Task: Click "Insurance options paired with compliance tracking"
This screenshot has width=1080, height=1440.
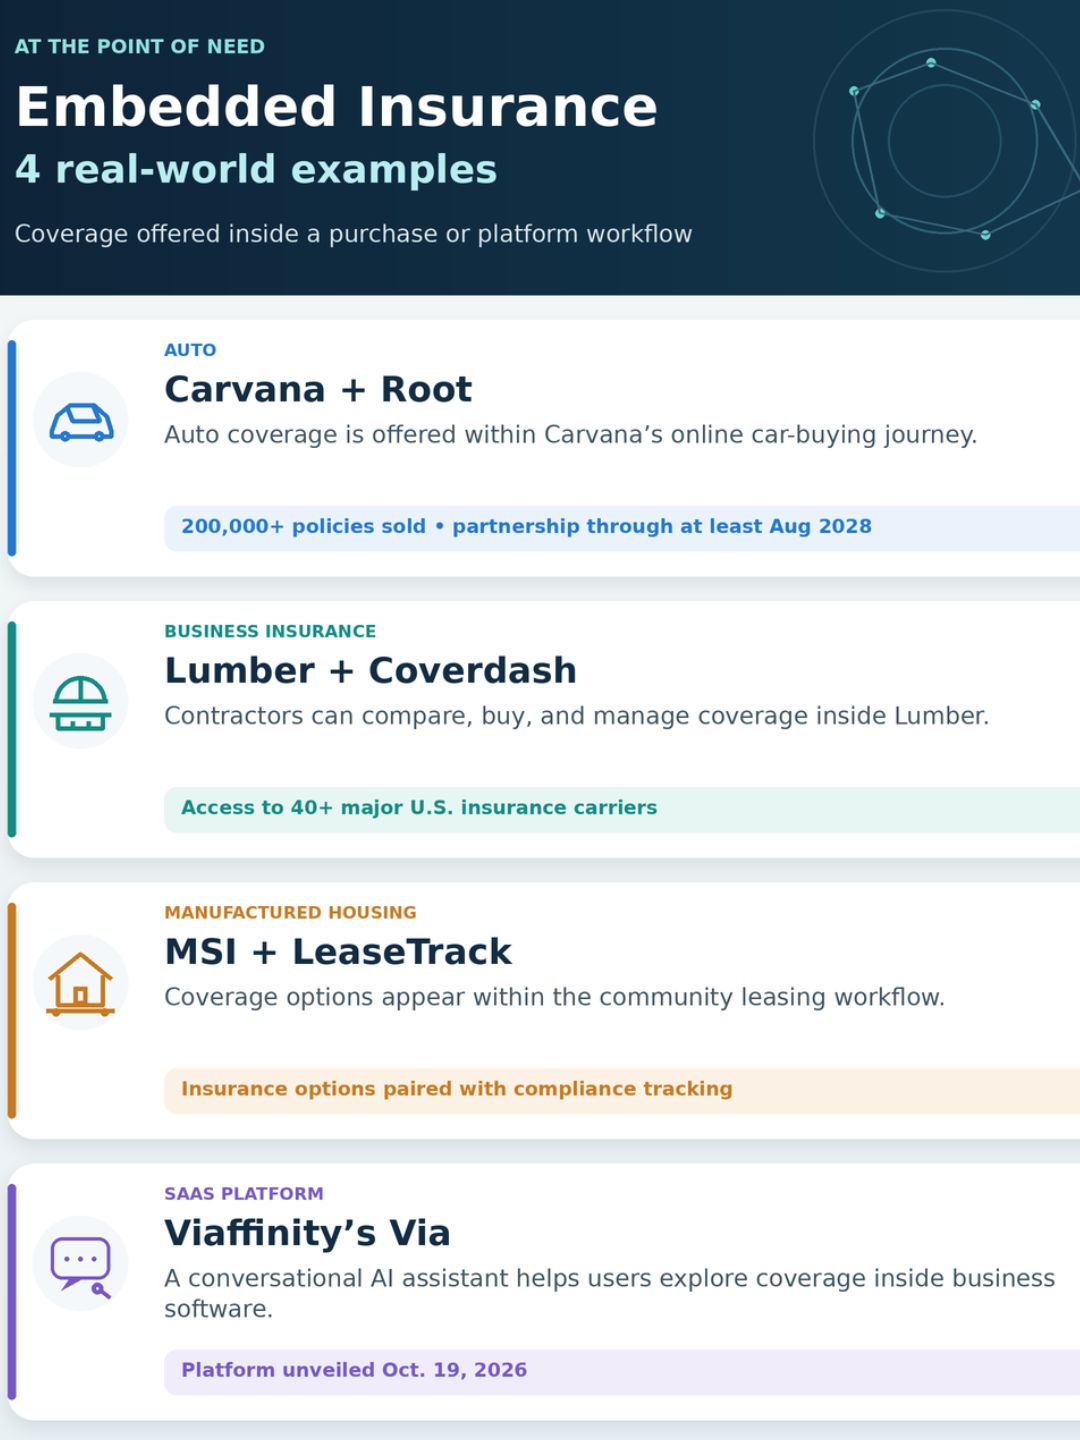Action: click(x=622, y=1090)
